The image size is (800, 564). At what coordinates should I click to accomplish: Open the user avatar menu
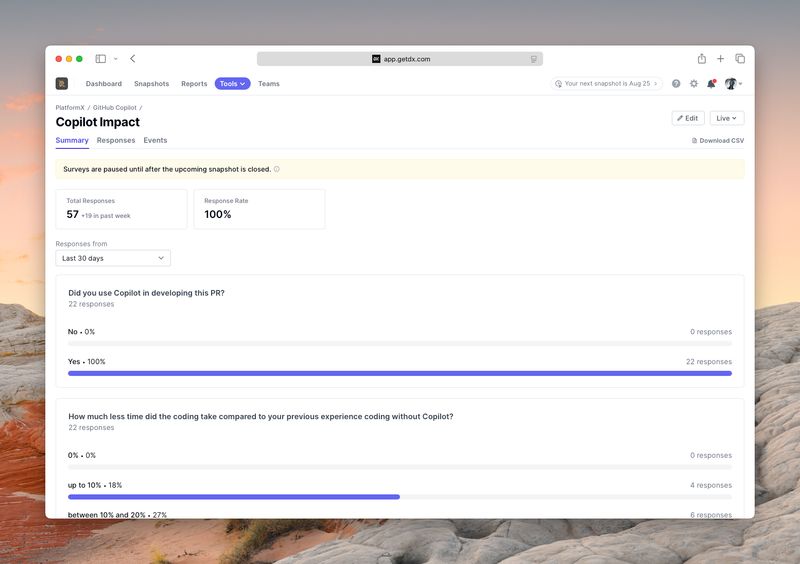732,84
